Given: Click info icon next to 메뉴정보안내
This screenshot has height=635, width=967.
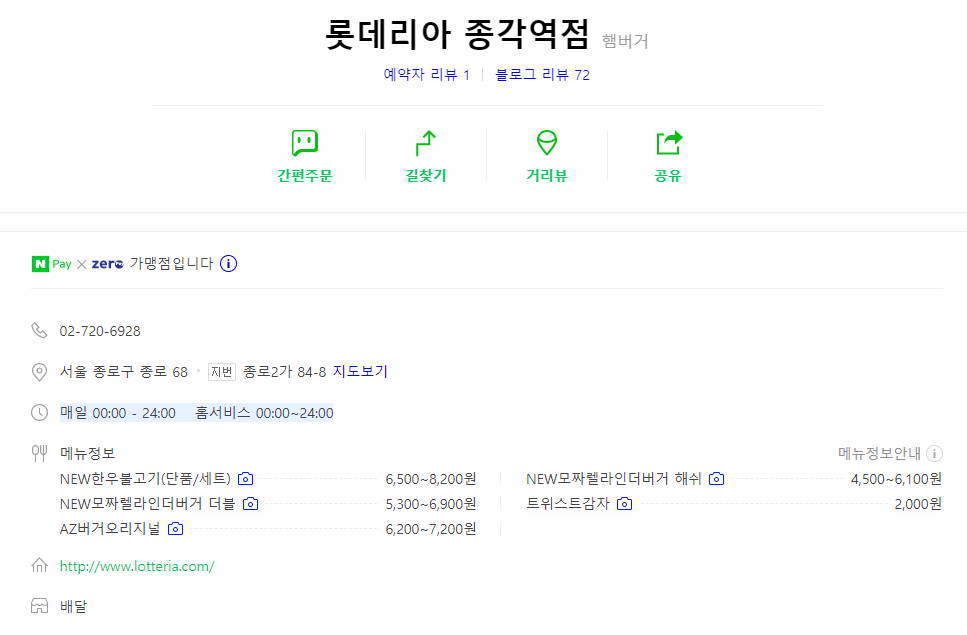Looking at the screenshot, I should (934, 454).
